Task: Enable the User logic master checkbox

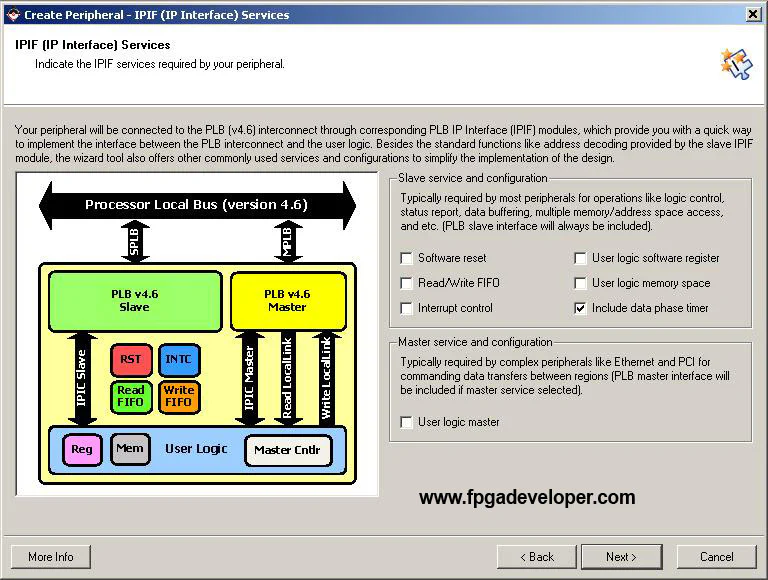Action: point(407,422)
